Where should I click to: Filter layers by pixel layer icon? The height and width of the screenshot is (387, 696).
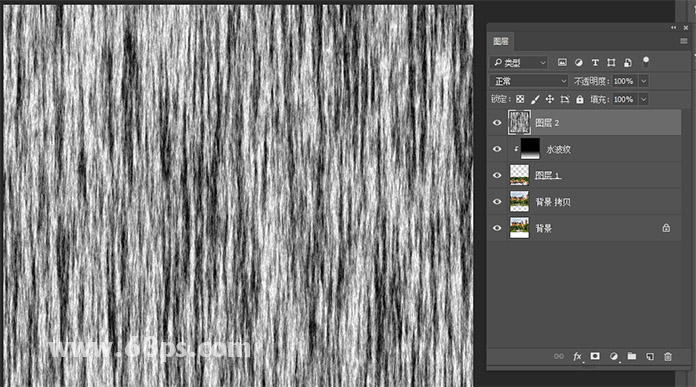click(x=562, y=63)
